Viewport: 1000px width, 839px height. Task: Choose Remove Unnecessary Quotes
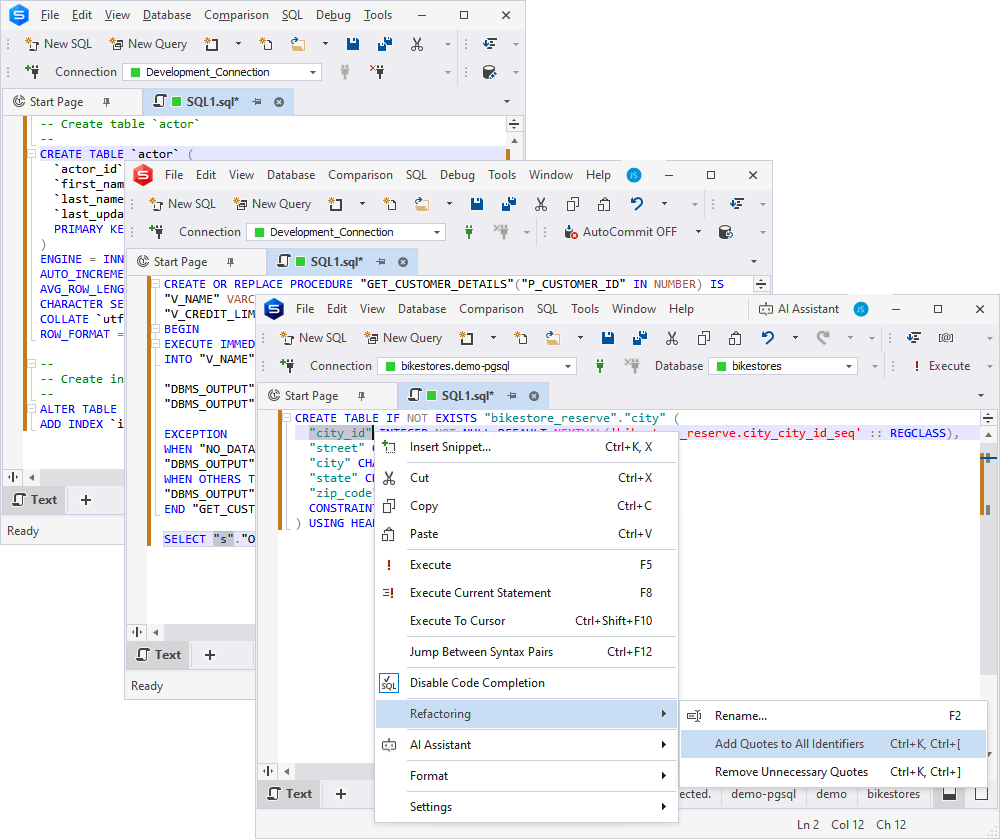coord(833,772)
